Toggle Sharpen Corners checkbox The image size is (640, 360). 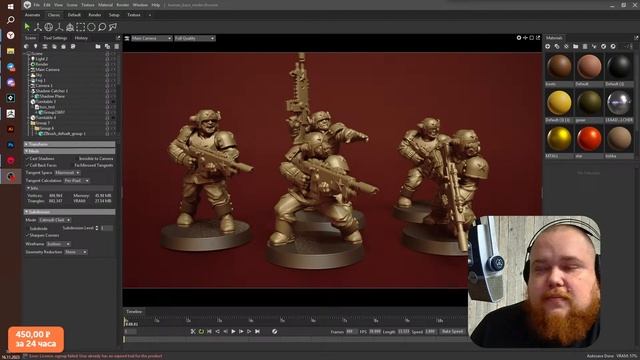point(27,236)
